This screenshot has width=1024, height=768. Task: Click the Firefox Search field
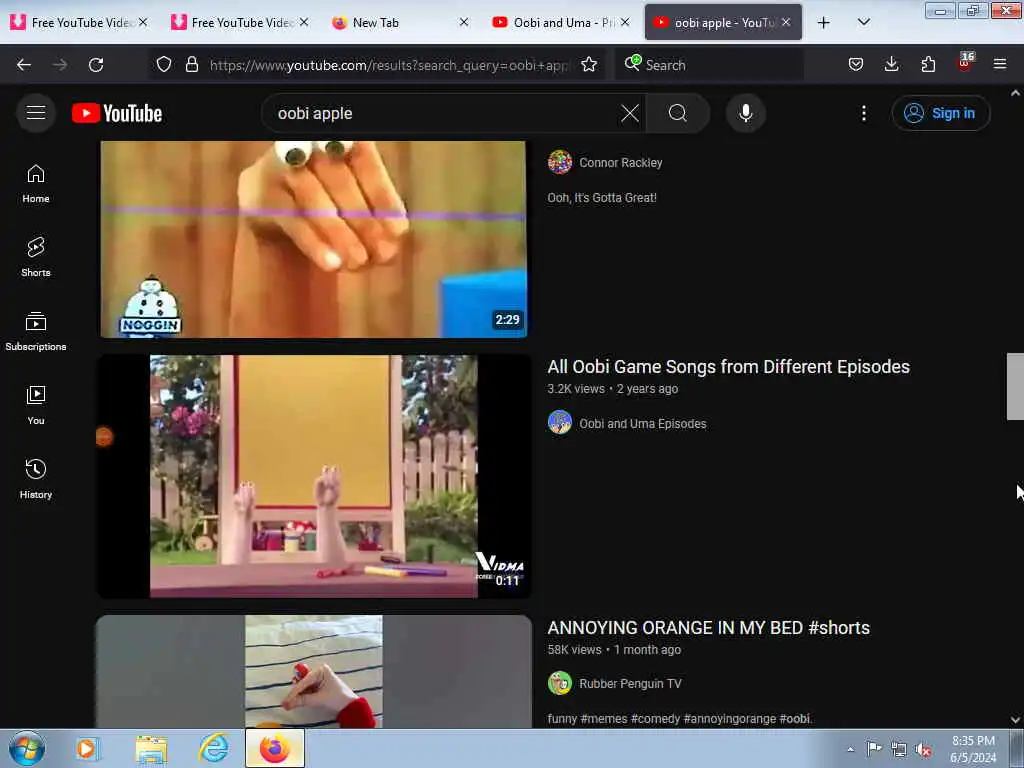point(709,65)
